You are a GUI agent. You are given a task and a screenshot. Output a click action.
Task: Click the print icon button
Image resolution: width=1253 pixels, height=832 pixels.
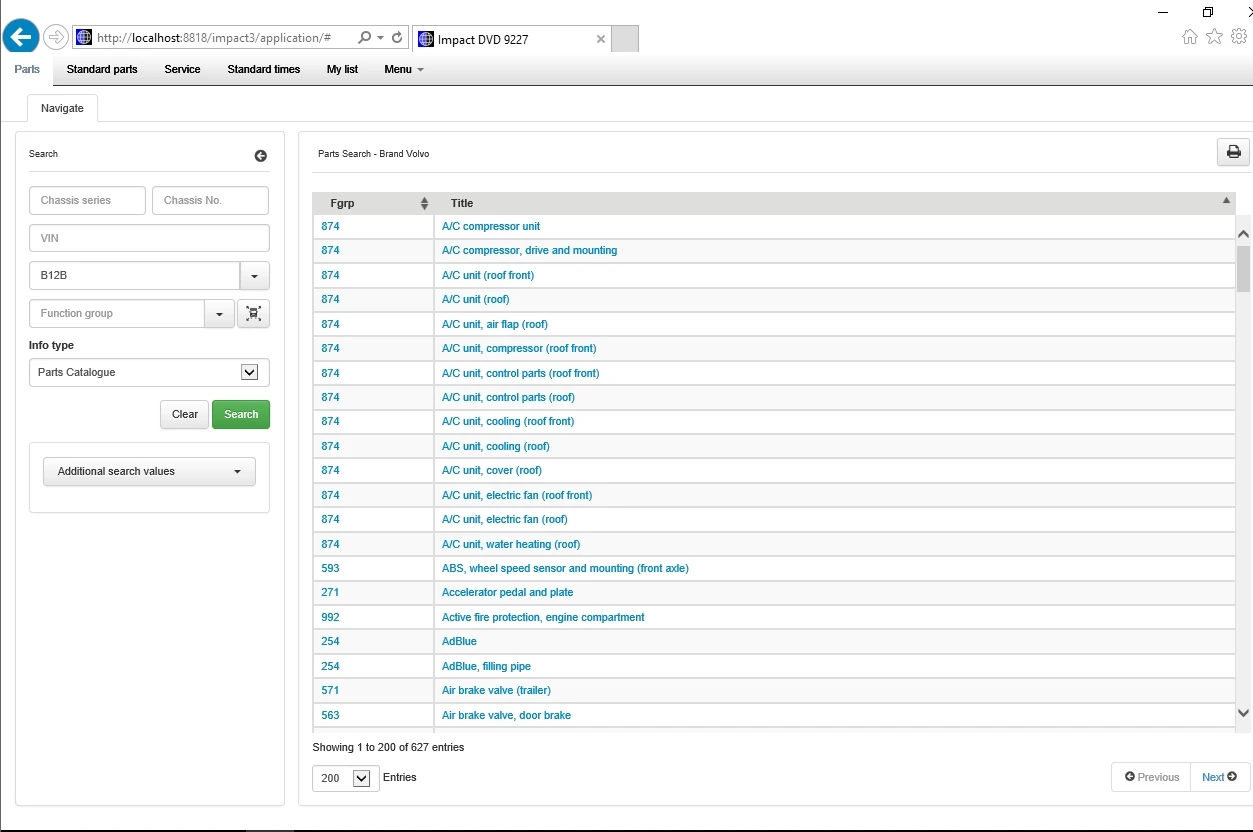coord(1233,152)
